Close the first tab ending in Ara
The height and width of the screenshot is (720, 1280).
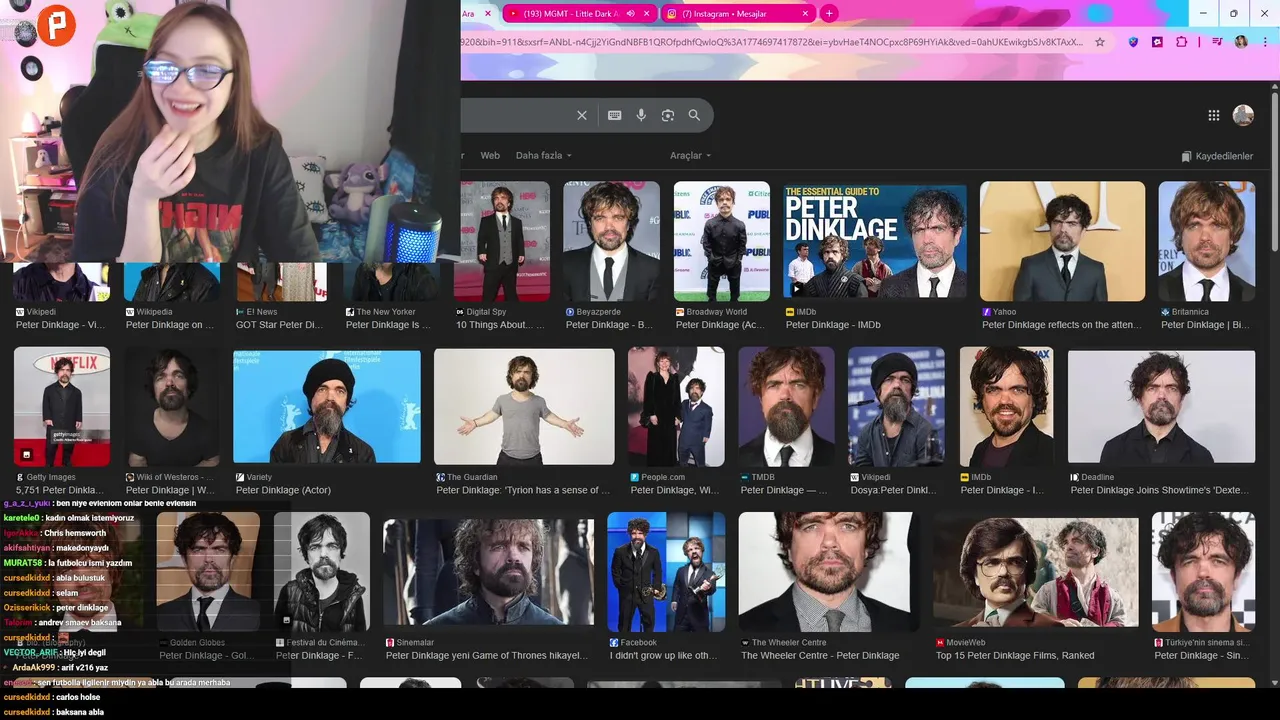point(488,13)
